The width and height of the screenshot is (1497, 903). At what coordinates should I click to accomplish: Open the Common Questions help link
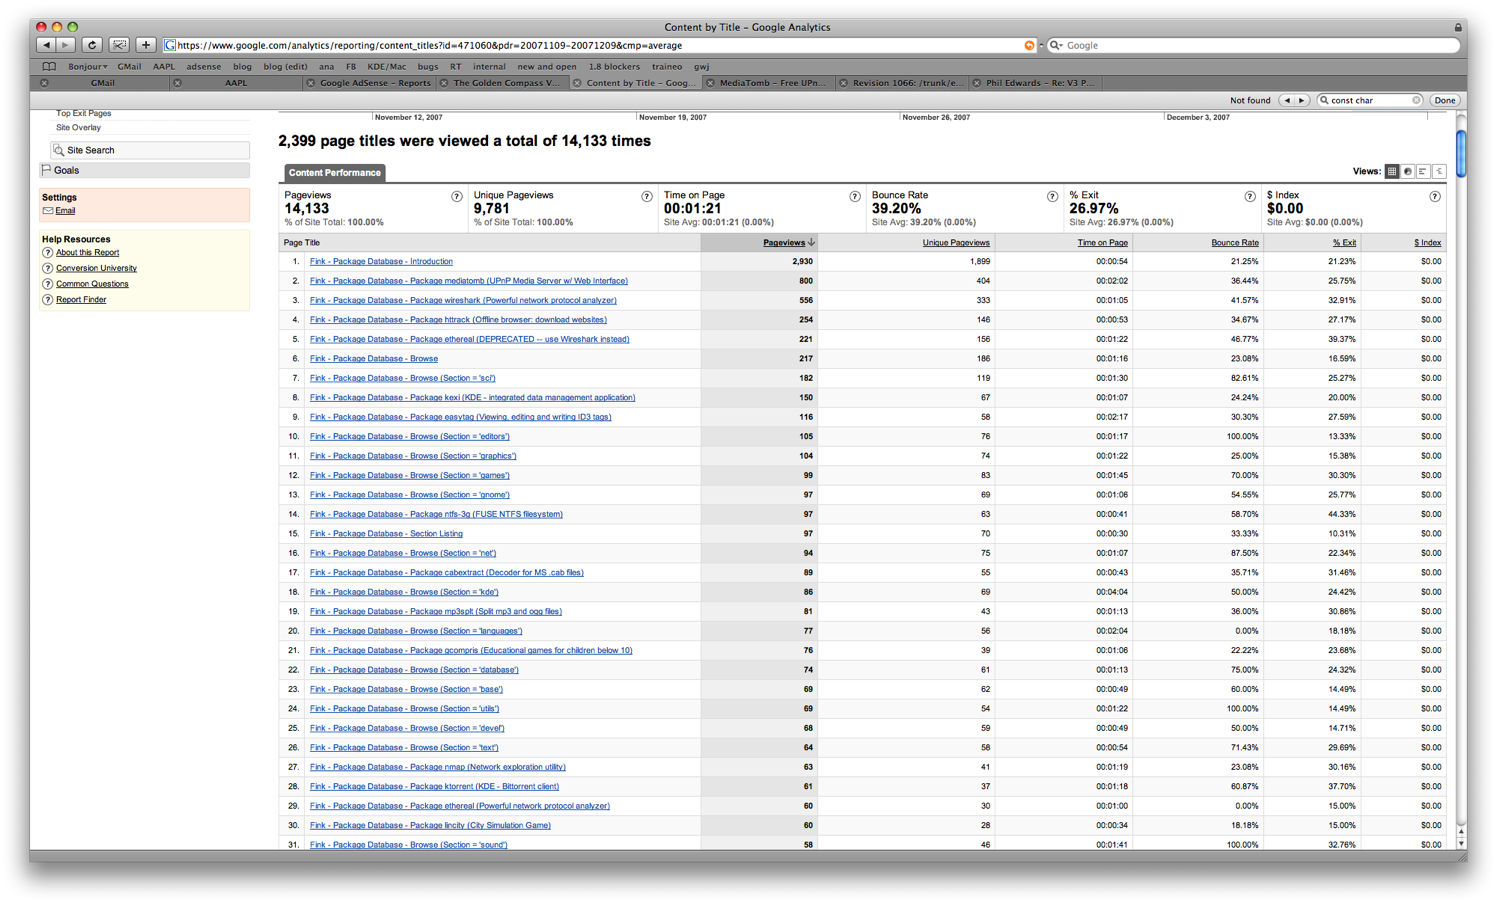(92, 284)
